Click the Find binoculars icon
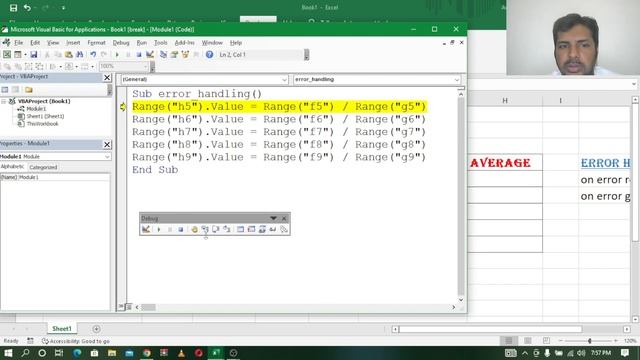Image resolution: width=640 pixels, height=360 pixels. (x=80, y=54)
